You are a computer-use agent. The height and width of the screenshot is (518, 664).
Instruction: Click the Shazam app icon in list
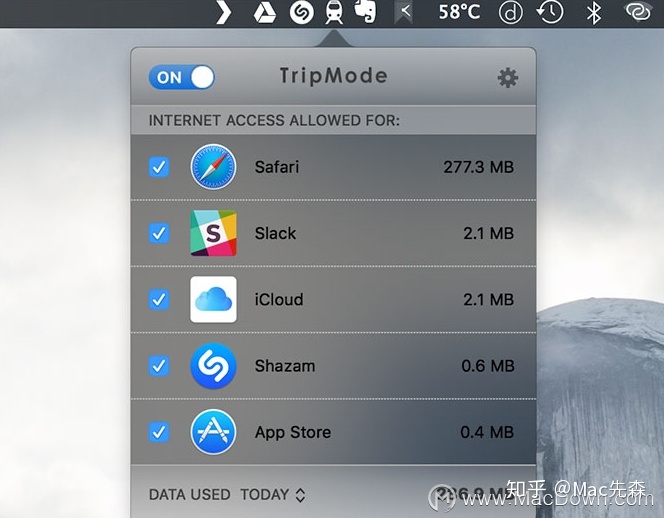click(213, 366)
